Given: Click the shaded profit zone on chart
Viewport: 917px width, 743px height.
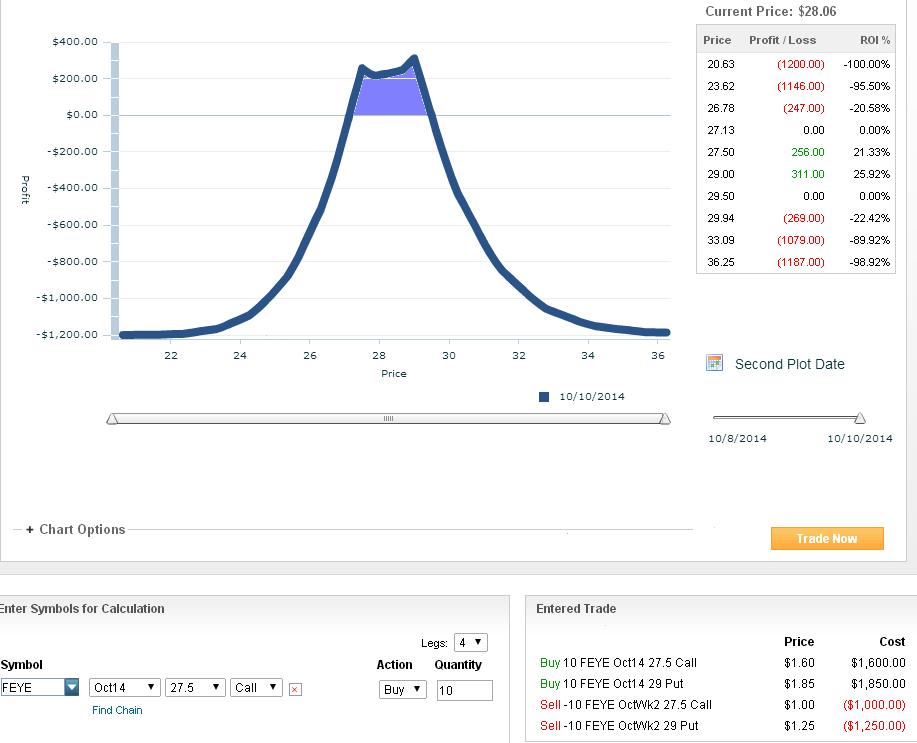Looking at the screenshot, I should point(390,97).
